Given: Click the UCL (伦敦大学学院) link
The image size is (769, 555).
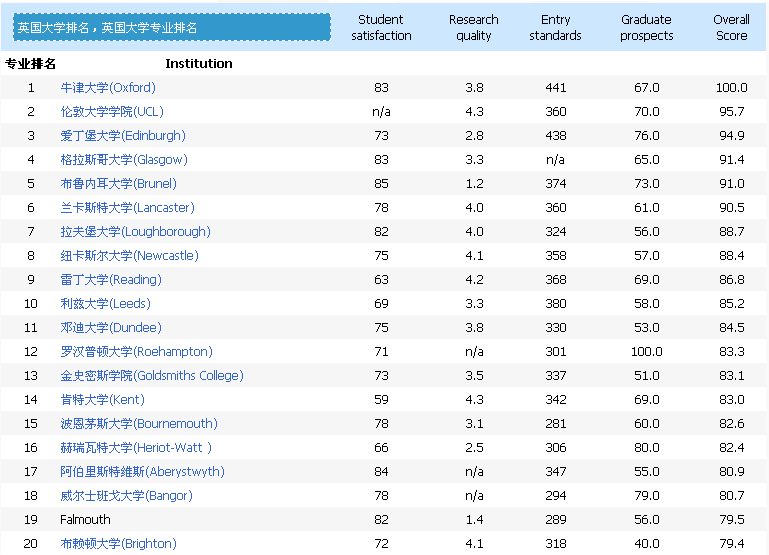Looking at the screenshot, I should [x=111, y=112].
